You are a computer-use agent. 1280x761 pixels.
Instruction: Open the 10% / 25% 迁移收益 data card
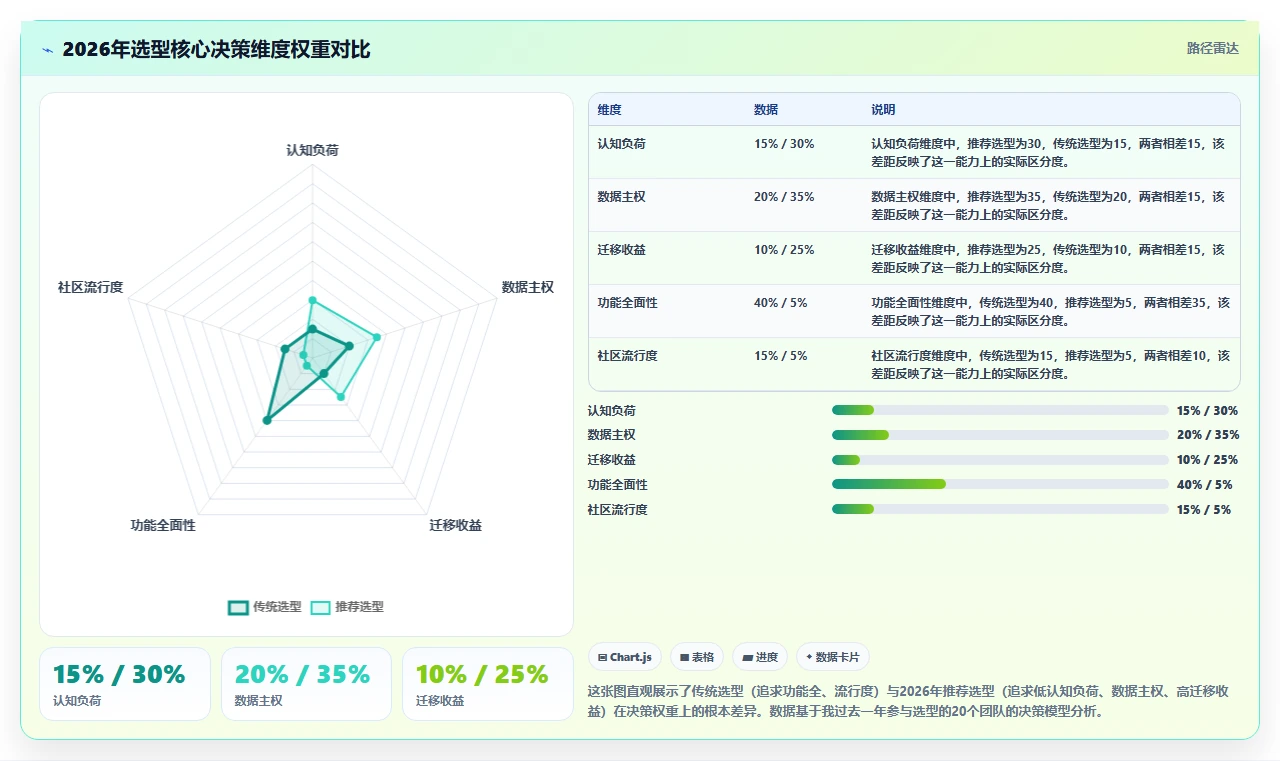(x=488, y=684)
